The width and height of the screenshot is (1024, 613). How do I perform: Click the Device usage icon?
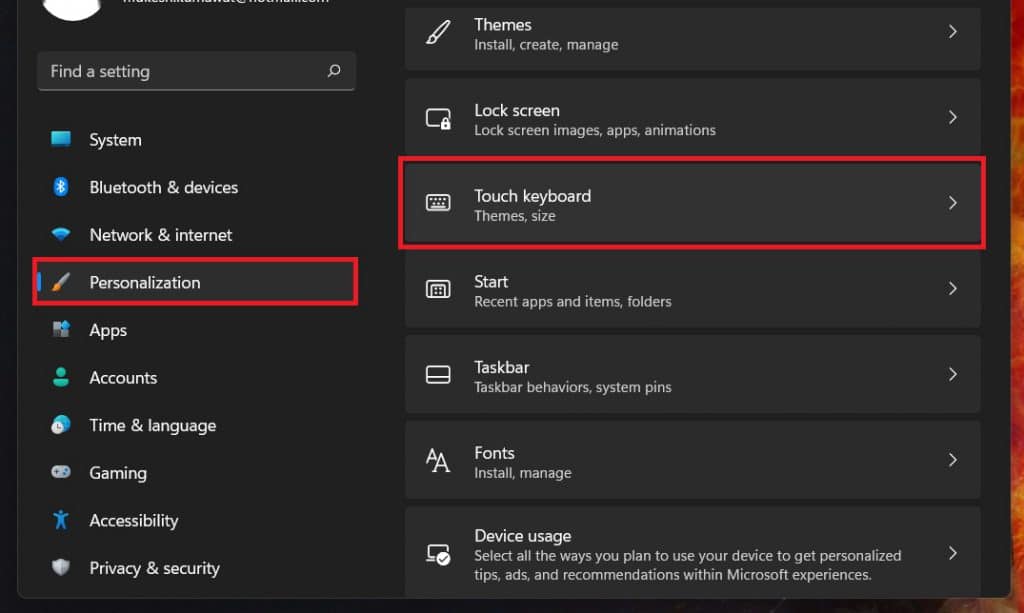pyautogui.click(x=438, y=554)
